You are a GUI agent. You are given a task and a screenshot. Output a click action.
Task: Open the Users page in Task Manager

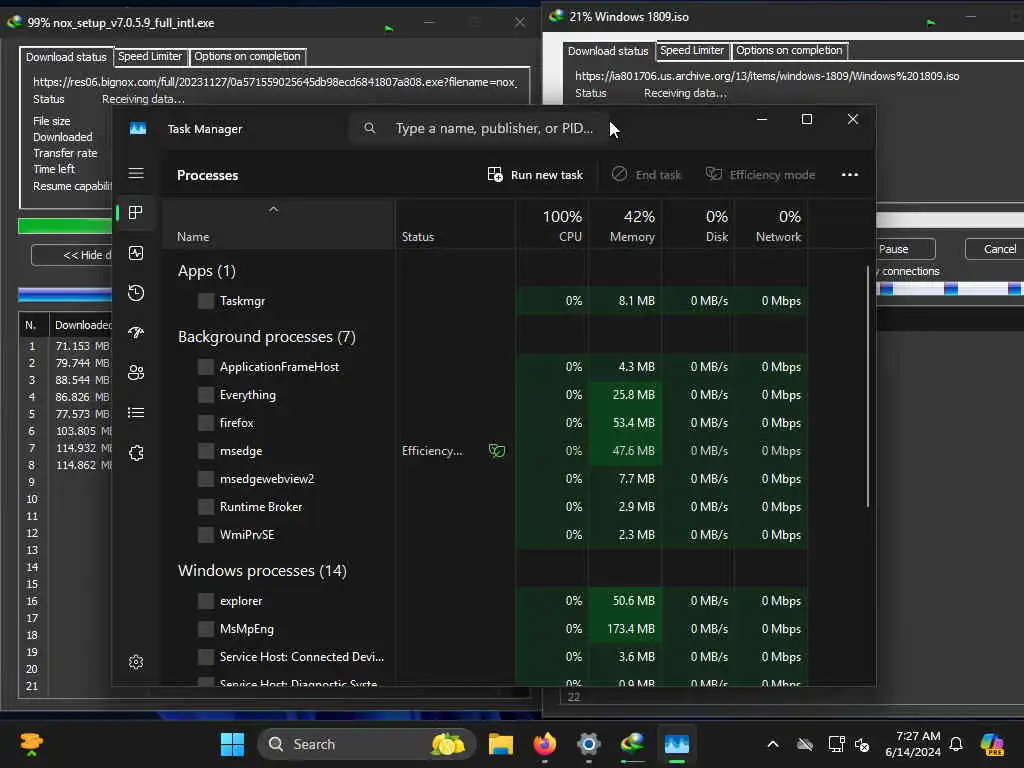pos(136,373)
